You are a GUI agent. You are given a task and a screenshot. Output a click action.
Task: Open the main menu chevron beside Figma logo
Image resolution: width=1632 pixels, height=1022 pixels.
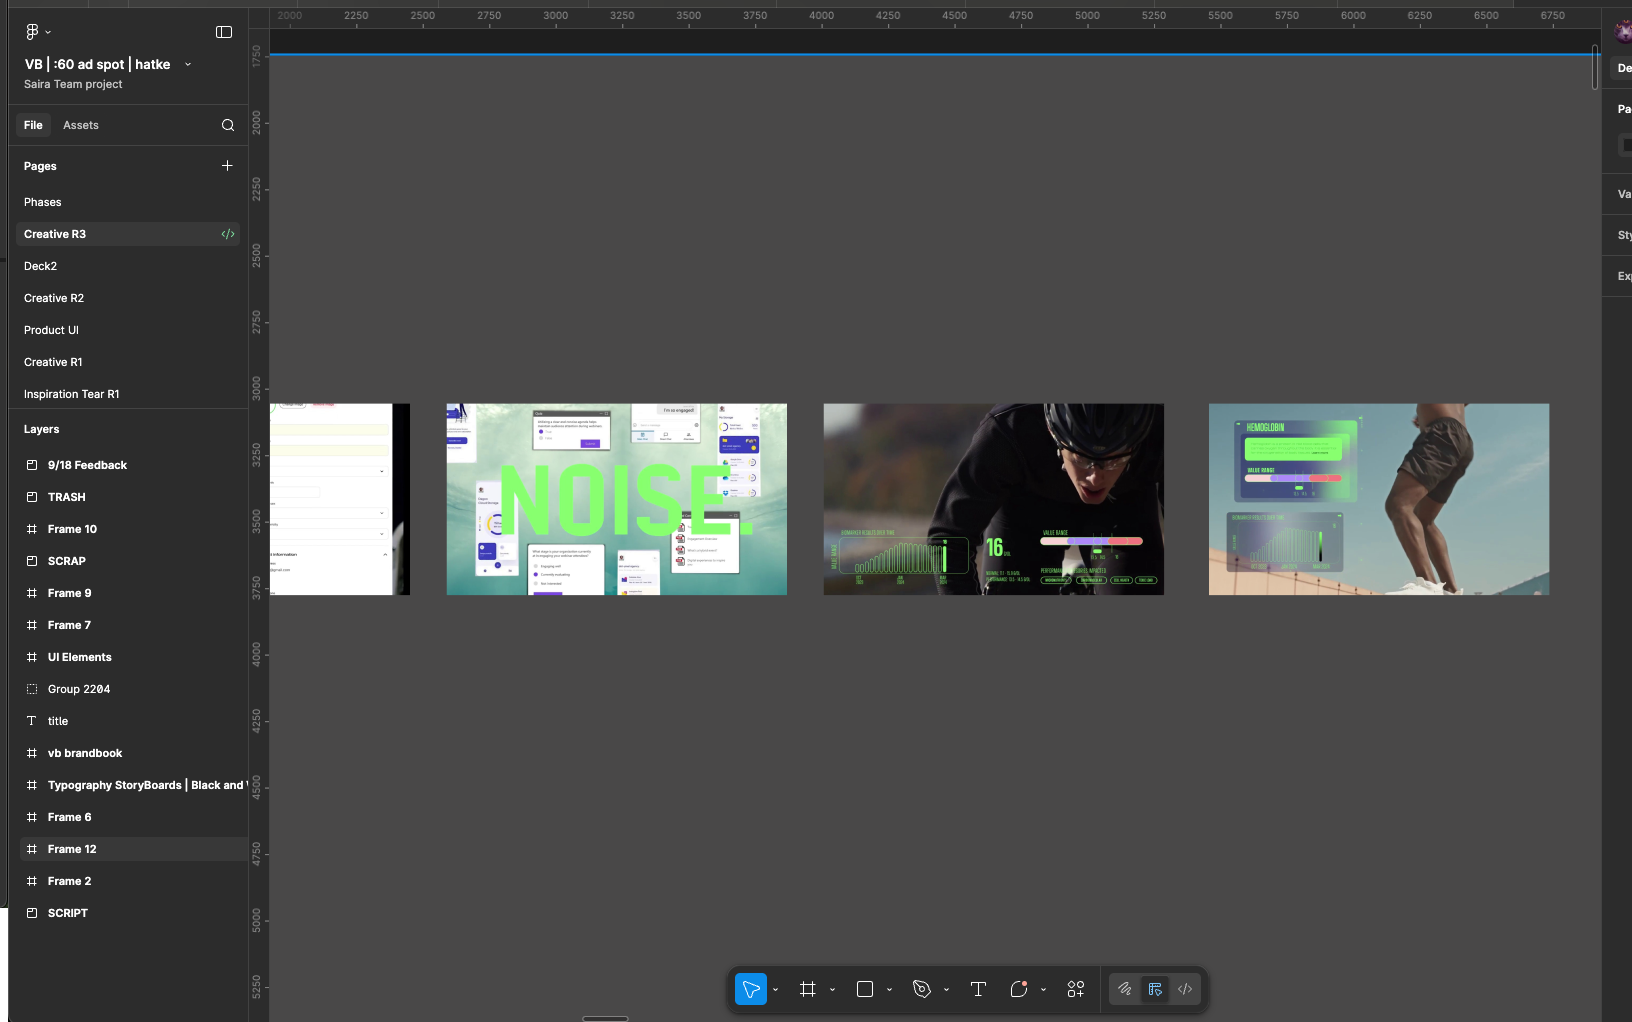pyautogui.click(x=48, y=32)
